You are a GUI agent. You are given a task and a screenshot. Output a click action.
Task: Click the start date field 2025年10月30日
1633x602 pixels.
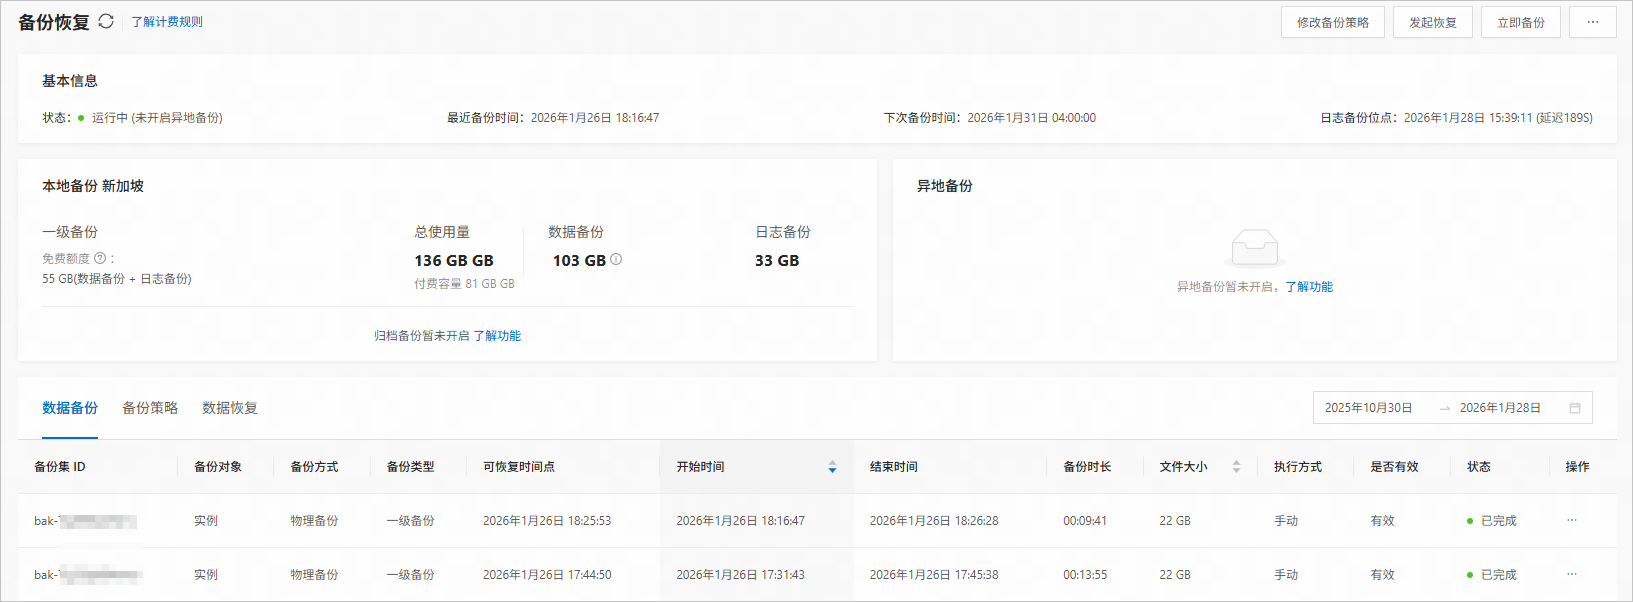click(1369, 408)
